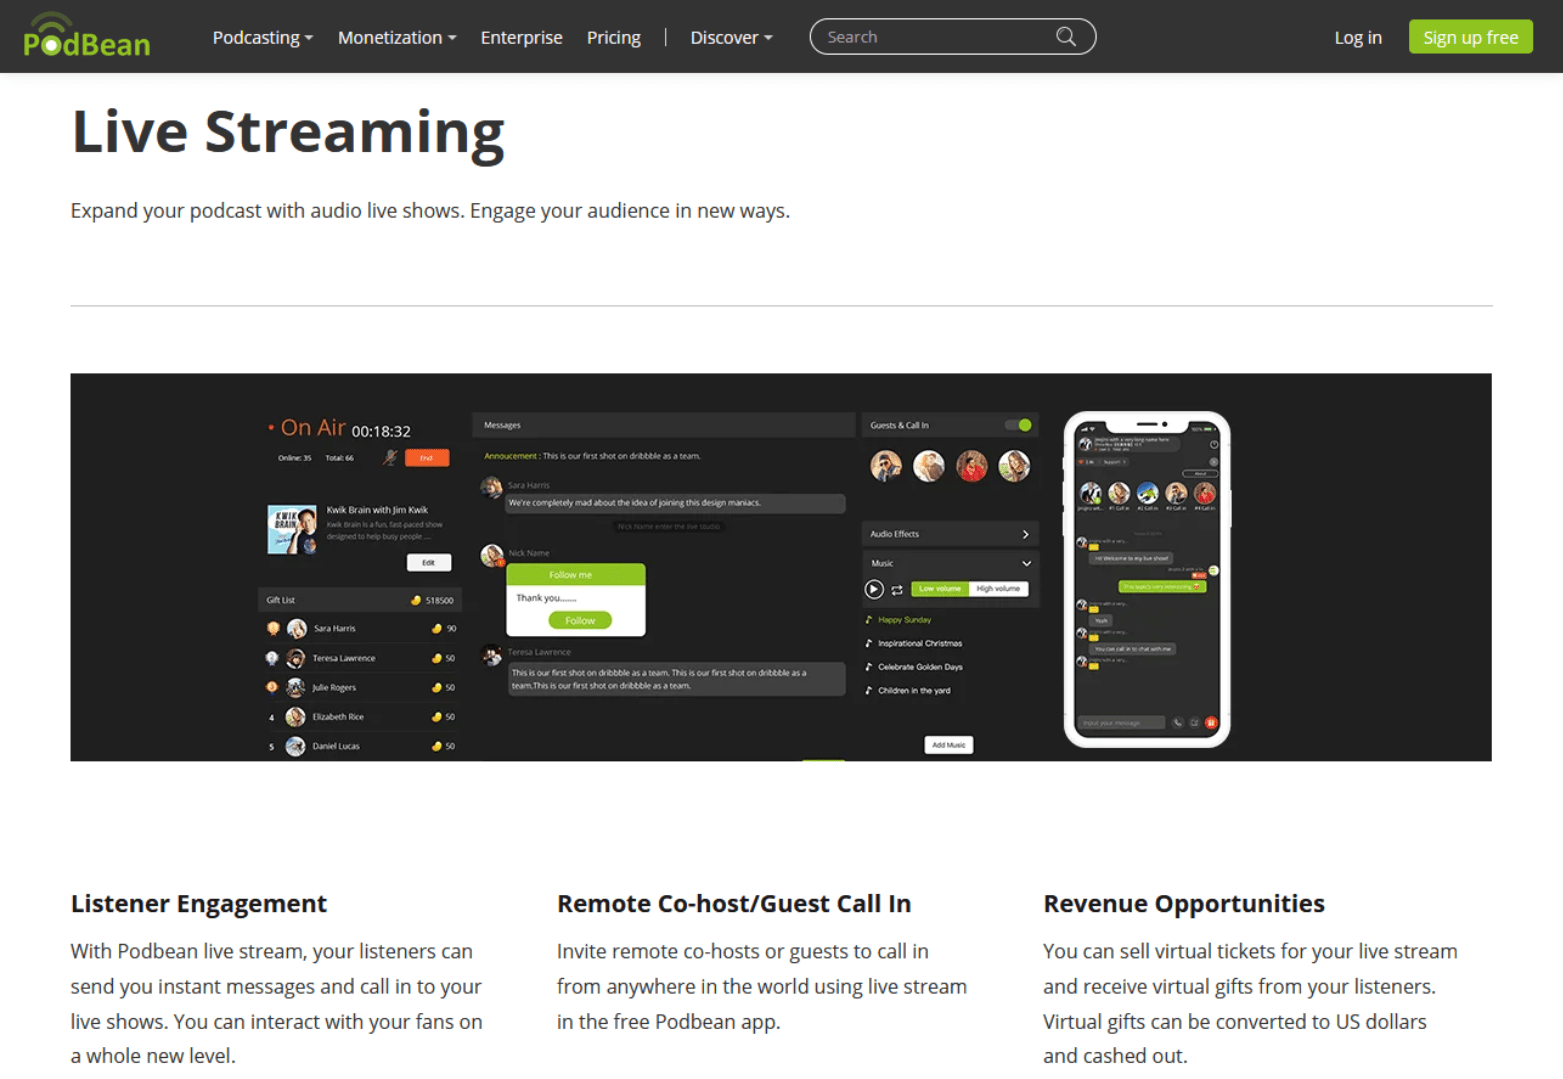Viewport: 1563px width, 1079px height.
Task: Click the music play button
Action: (x=874, y=589)
